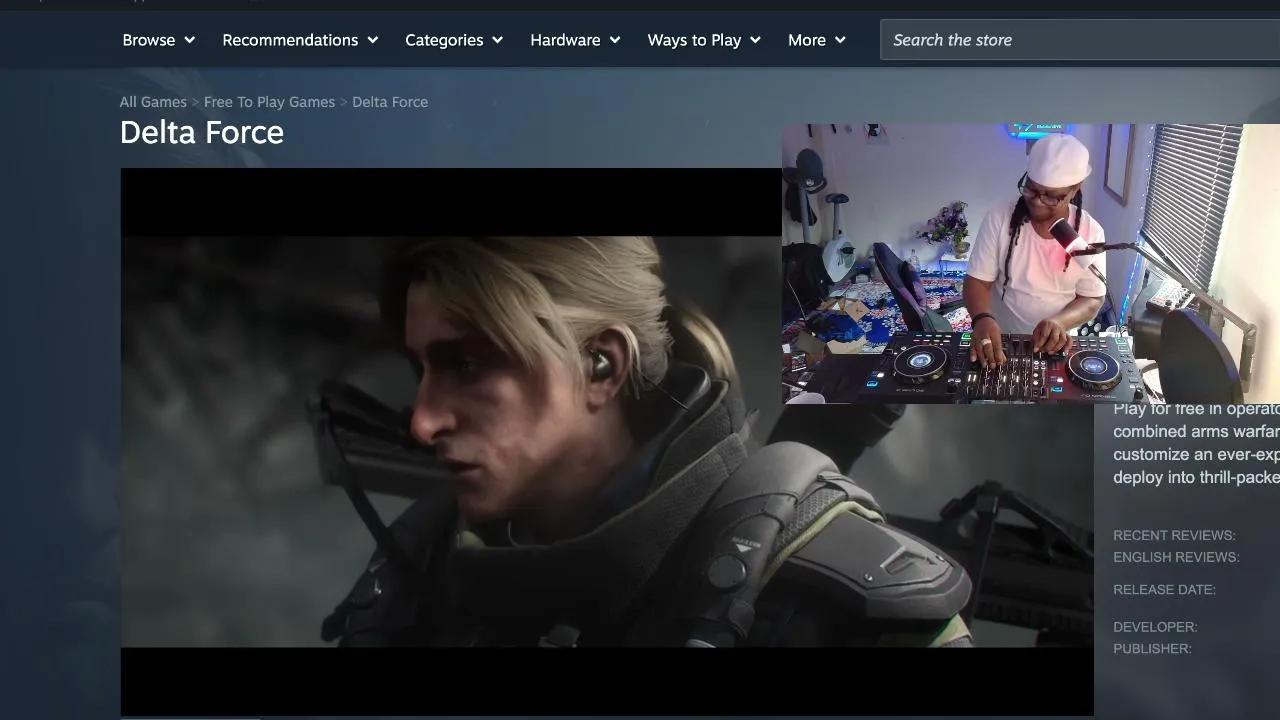Open the Categories dropdown menu
This screenshot has height=720, width=1280.
point(454,40)
